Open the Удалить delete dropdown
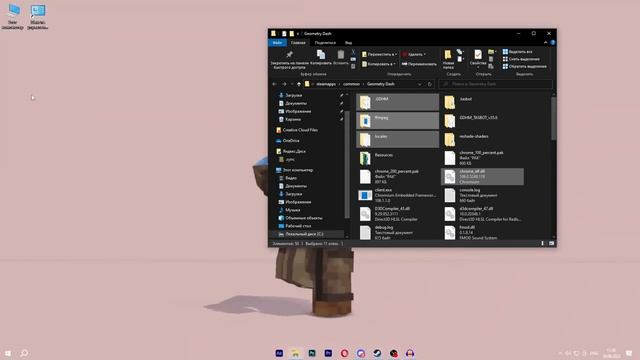The image size is (640, 360). 414,54
